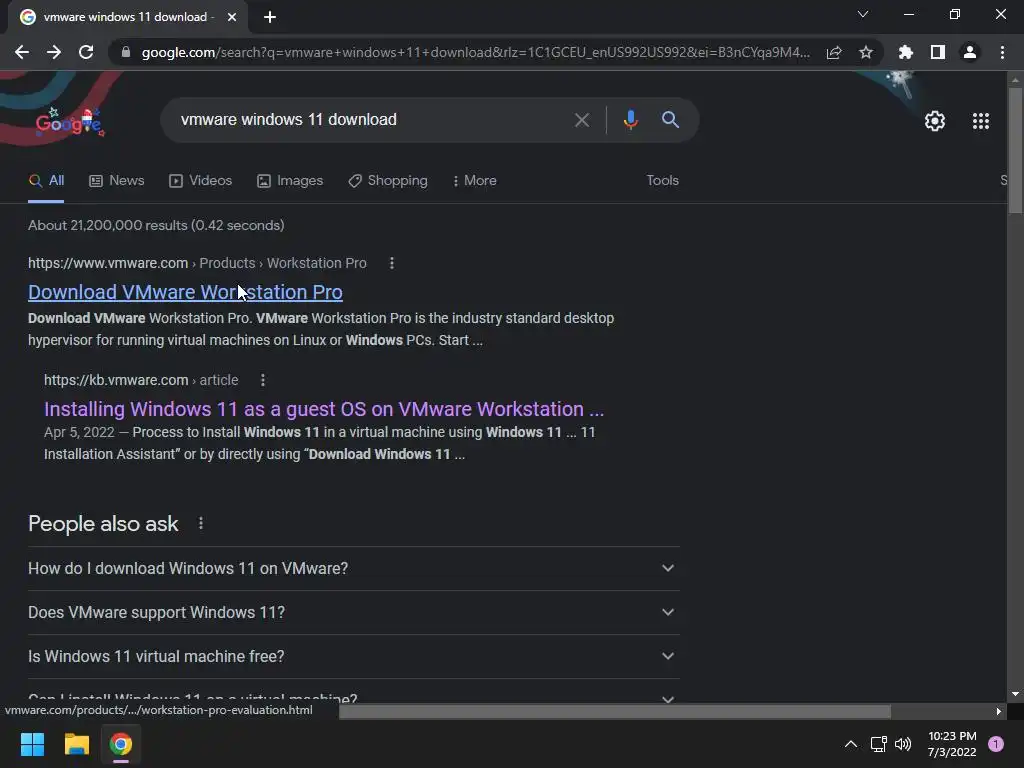The width and height of the screenshot is (1024, 768).
Task: Click the lock site info icon
Action: pos(126,52)
